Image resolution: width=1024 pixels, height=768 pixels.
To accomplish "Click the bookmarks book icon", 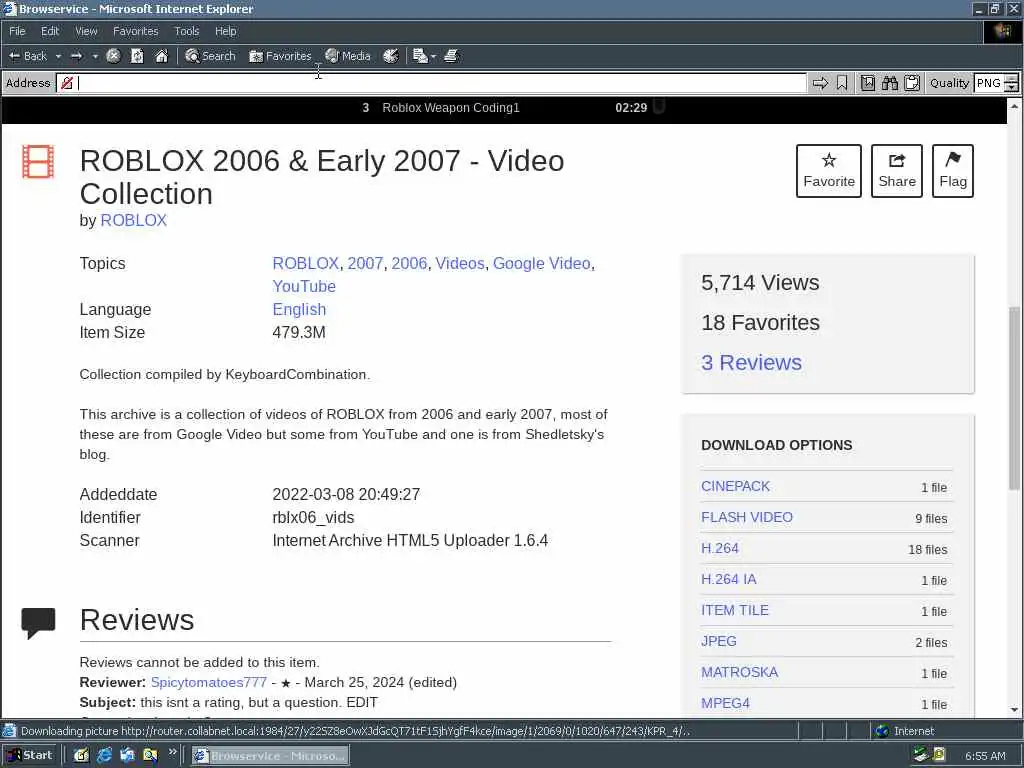I will point(867,83).
